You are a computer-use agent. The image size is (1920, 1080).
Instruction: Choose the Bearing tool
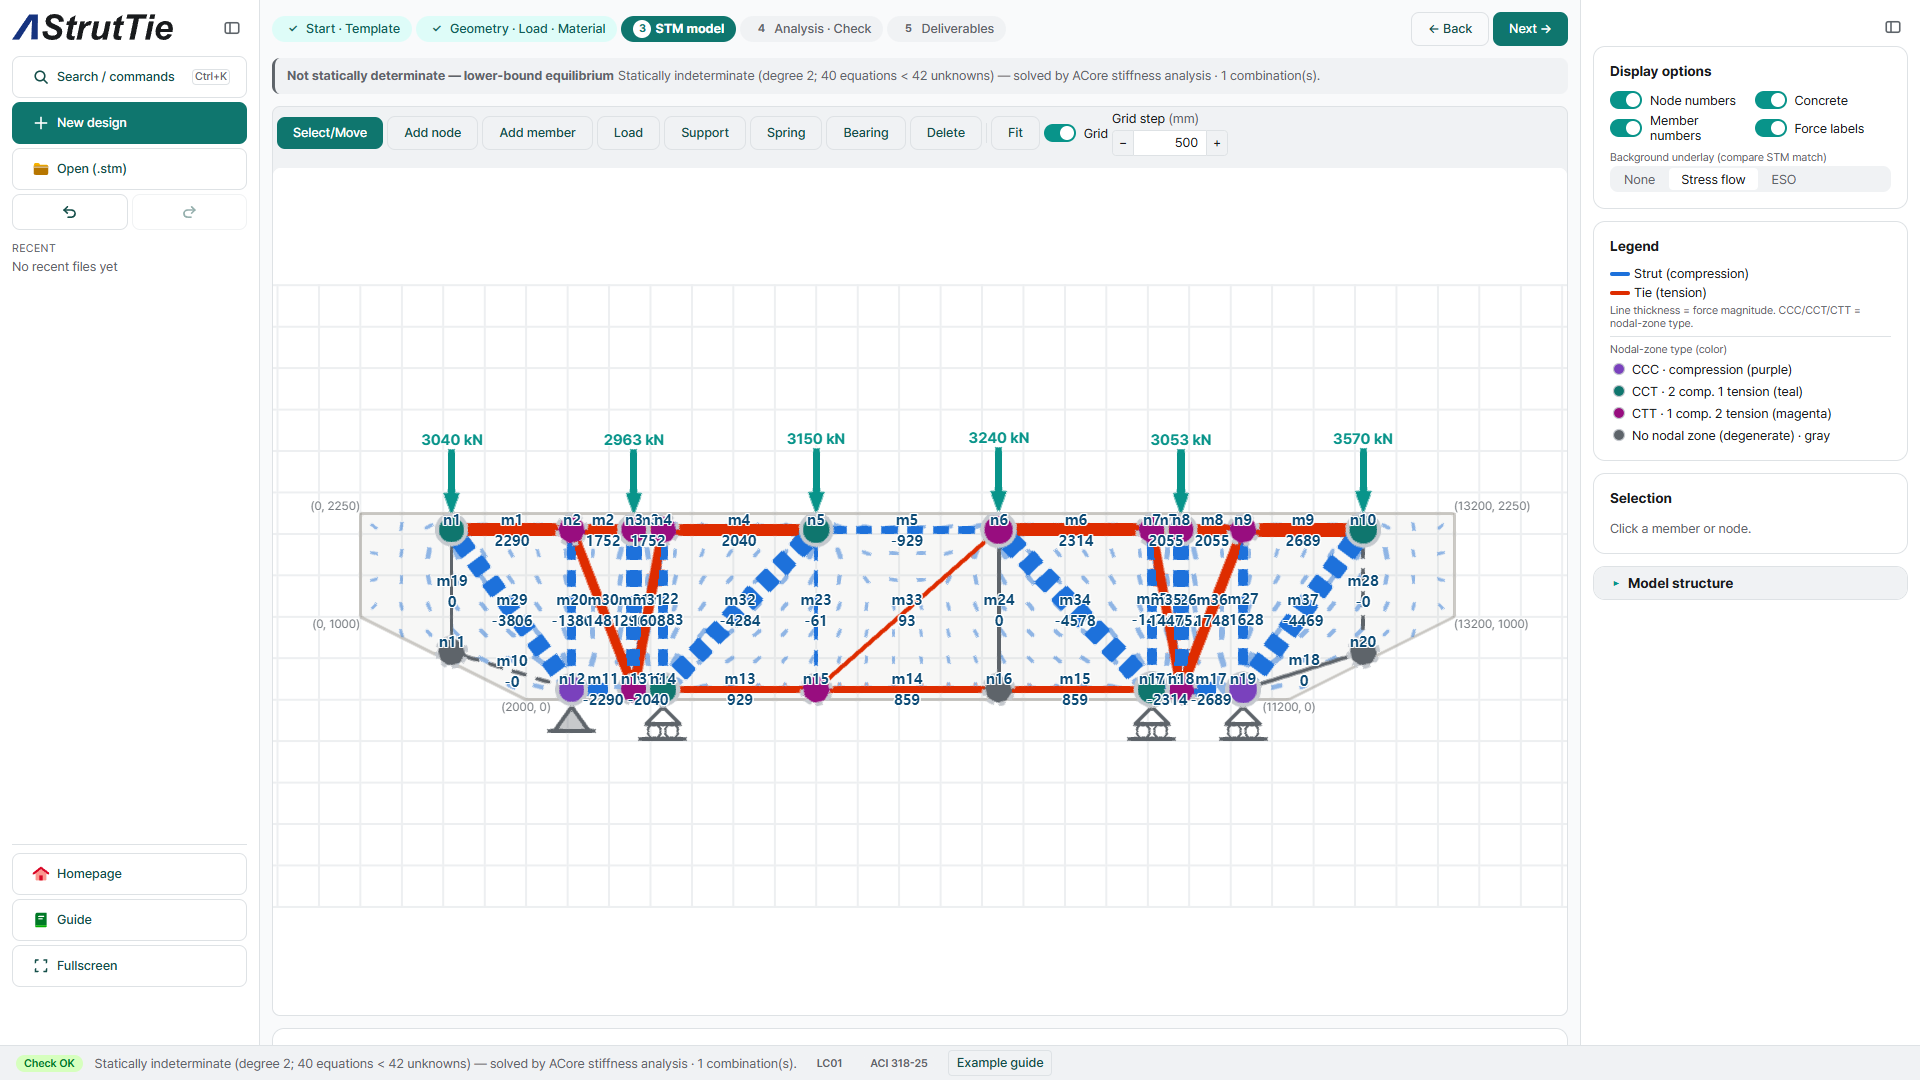point(865,133)
